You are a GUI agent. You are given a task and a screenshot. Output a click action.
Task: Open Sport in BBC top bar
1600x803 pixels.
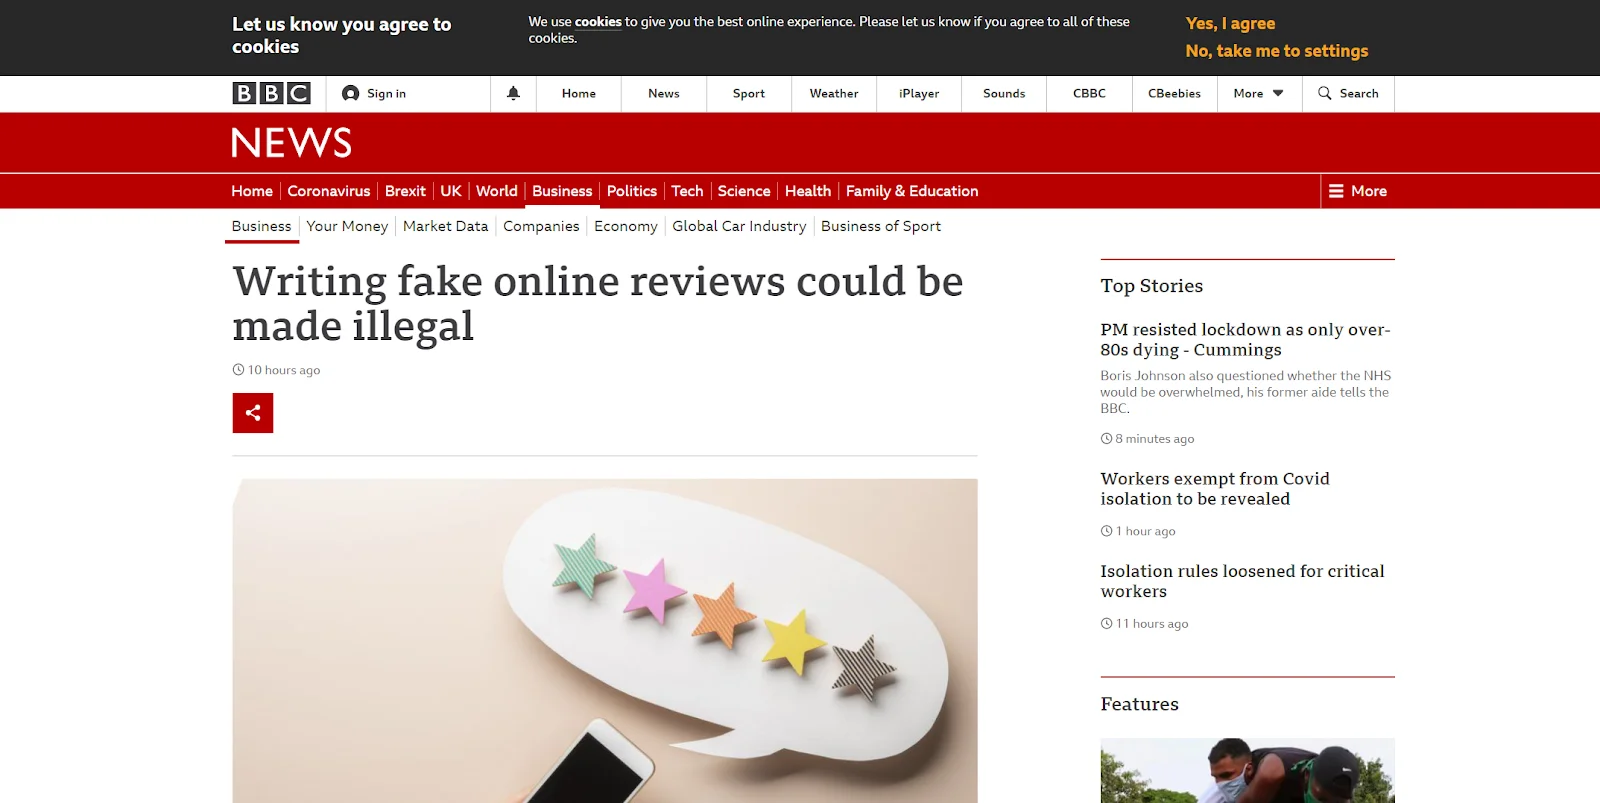(x=749, y=93)
